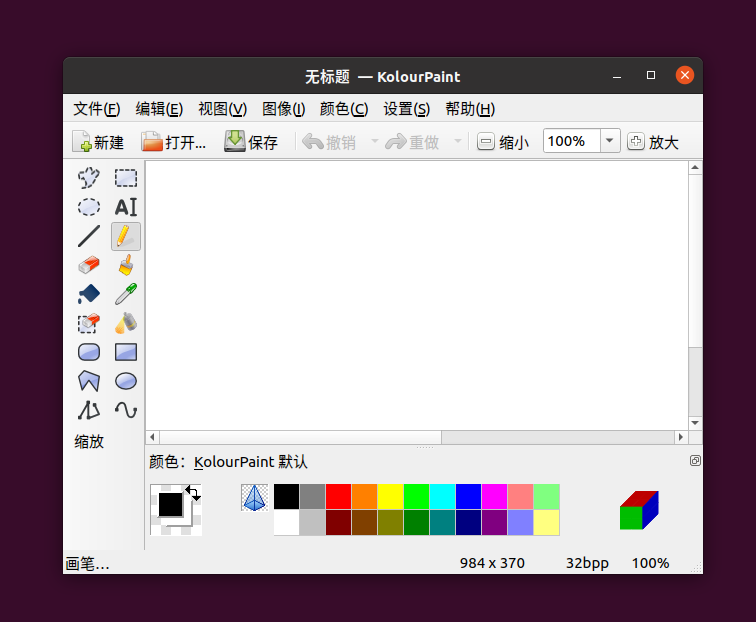Click the horizontal scrollbar right arrow

point(681,437)
